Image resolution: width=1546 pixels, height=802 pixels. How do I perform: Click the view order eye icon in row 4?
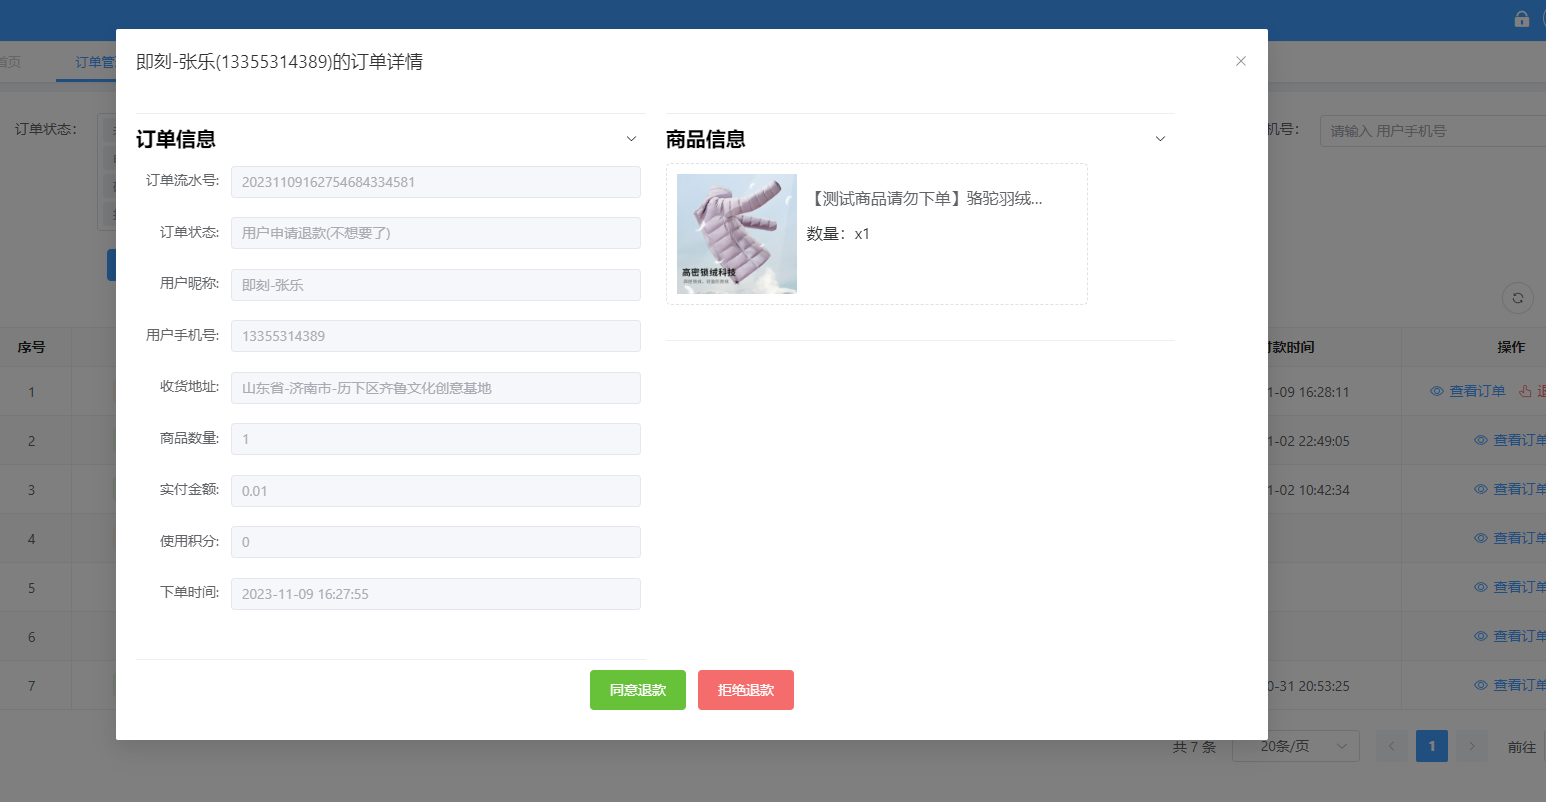(1481, 538)
